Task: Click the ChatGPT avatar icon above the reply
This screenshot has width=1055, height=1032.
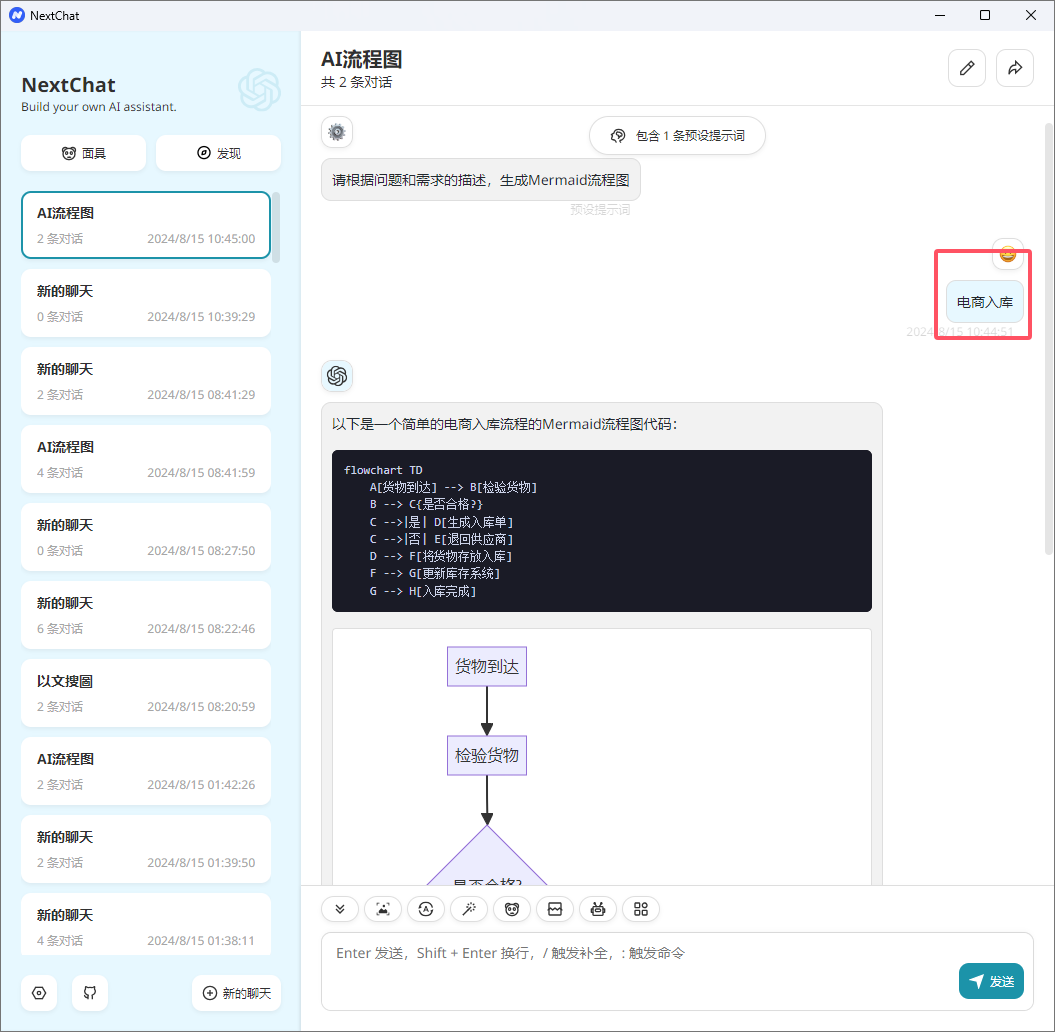Action: [337, 375]
